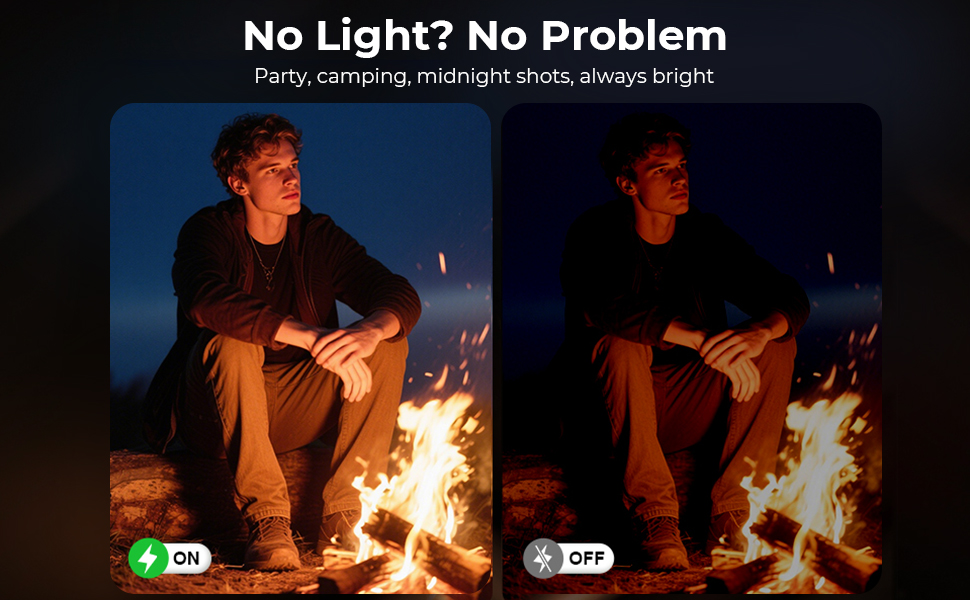970x600 pixels.
Task: Toggle the ON flash switch label
Action: (x=186, y=559)
